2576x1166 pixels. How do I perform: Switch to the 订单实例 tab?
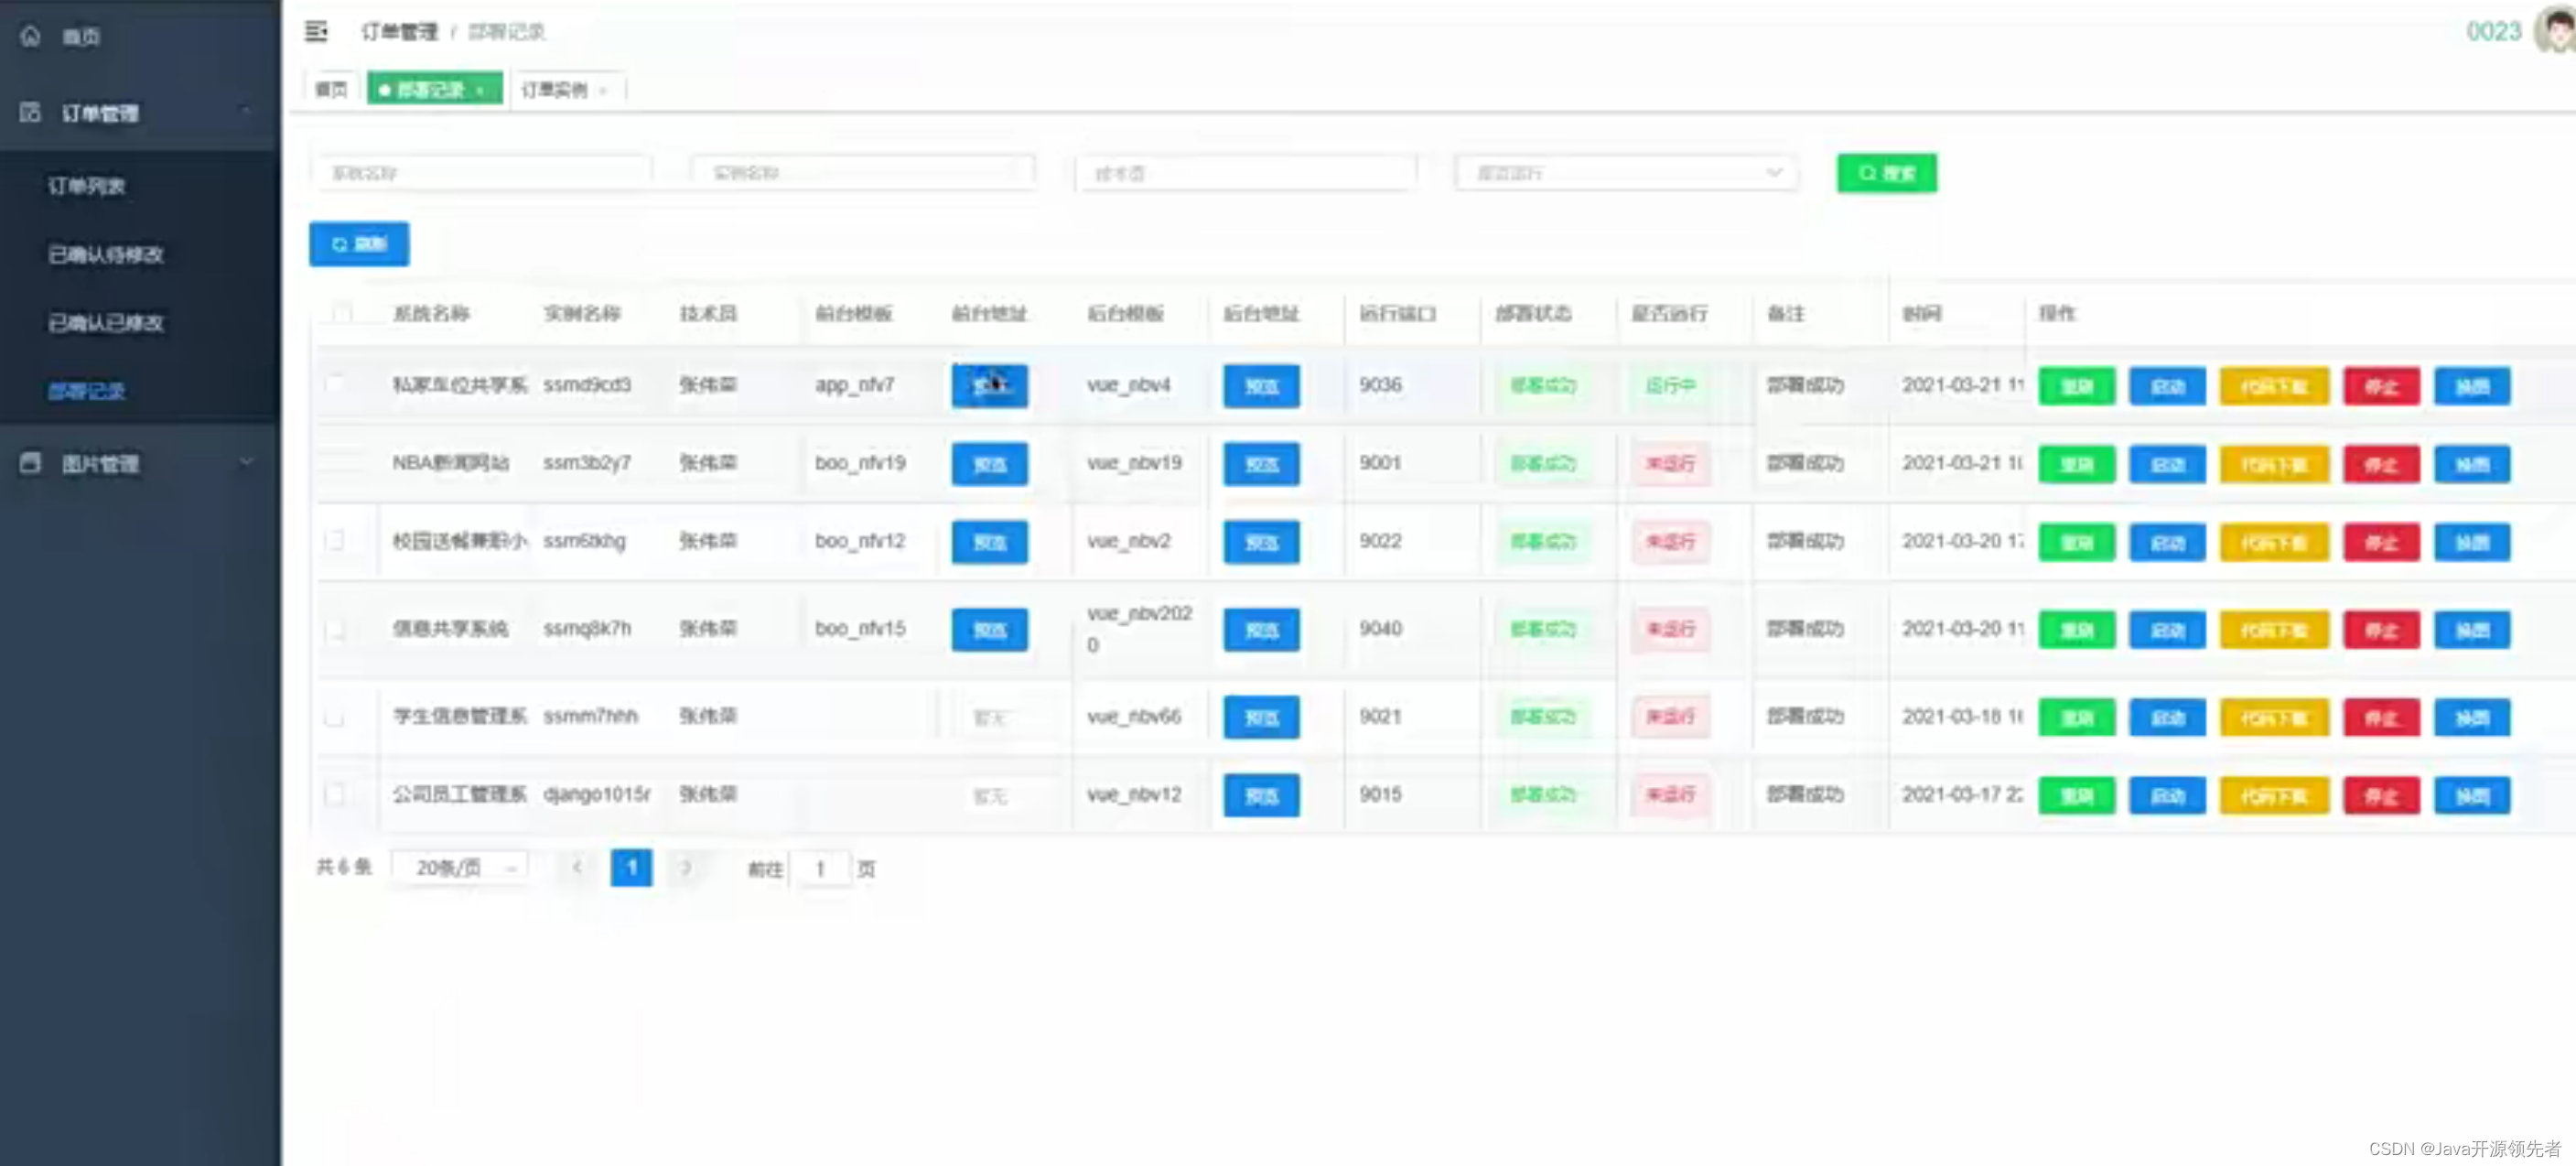(x=554, y=90)
